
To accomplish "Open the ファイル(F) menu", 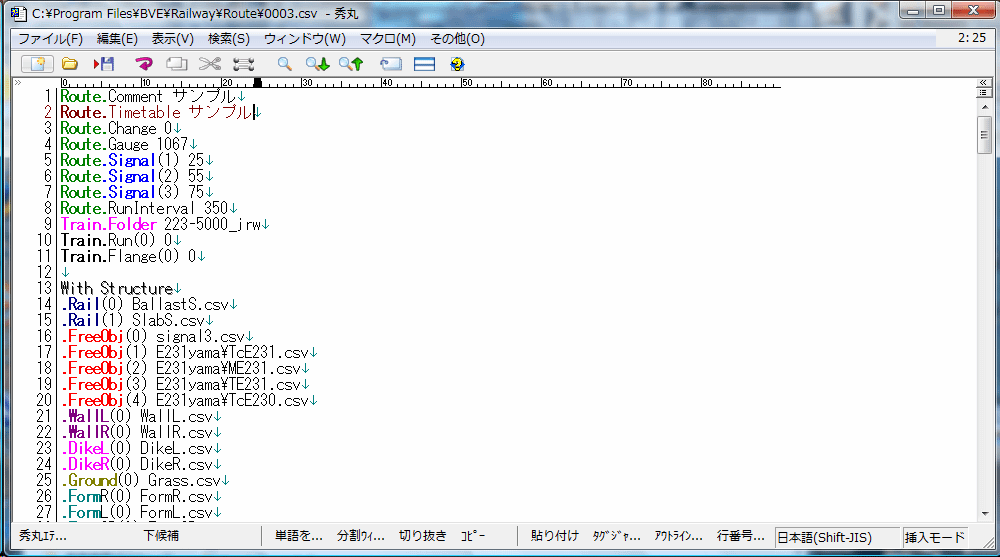I will (x=50, y=39).
